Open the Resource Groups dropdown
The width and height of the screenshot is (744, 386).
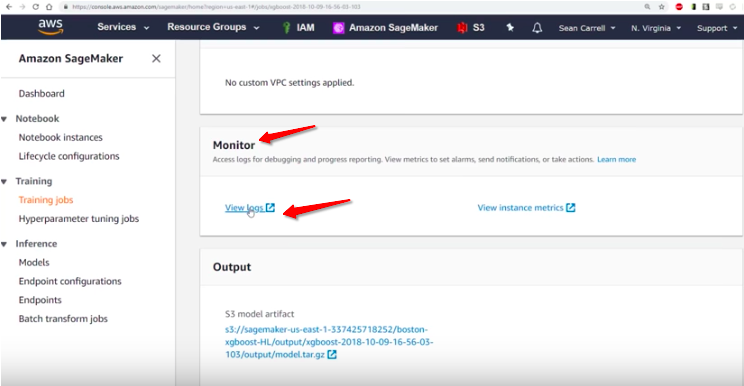point(213,27)
